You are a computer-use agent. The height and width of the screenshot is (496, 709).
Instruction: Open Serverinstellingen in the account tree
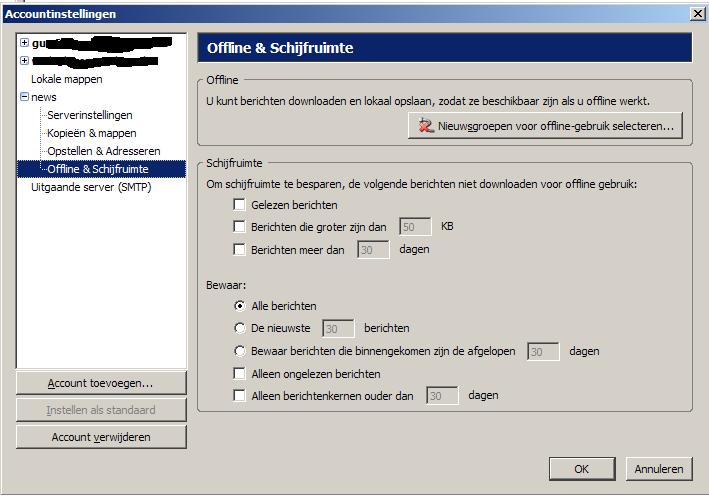(x=90, y=115)
